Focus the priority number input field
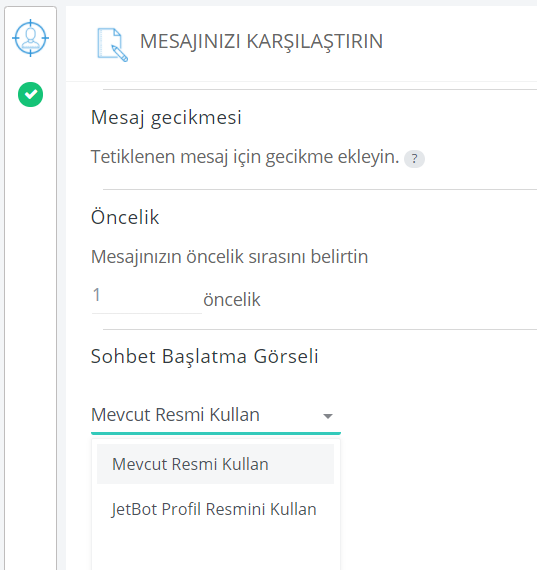The height and width of the screenshot is (570, 537). click(x=147, y=299)
